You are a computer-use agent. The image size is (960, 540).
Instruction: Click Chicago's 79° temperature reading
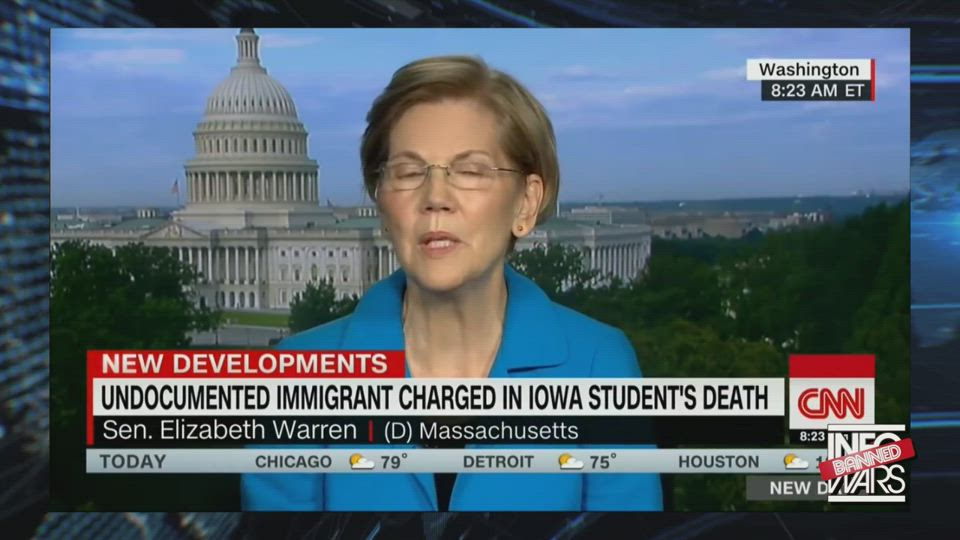point(394,462)
